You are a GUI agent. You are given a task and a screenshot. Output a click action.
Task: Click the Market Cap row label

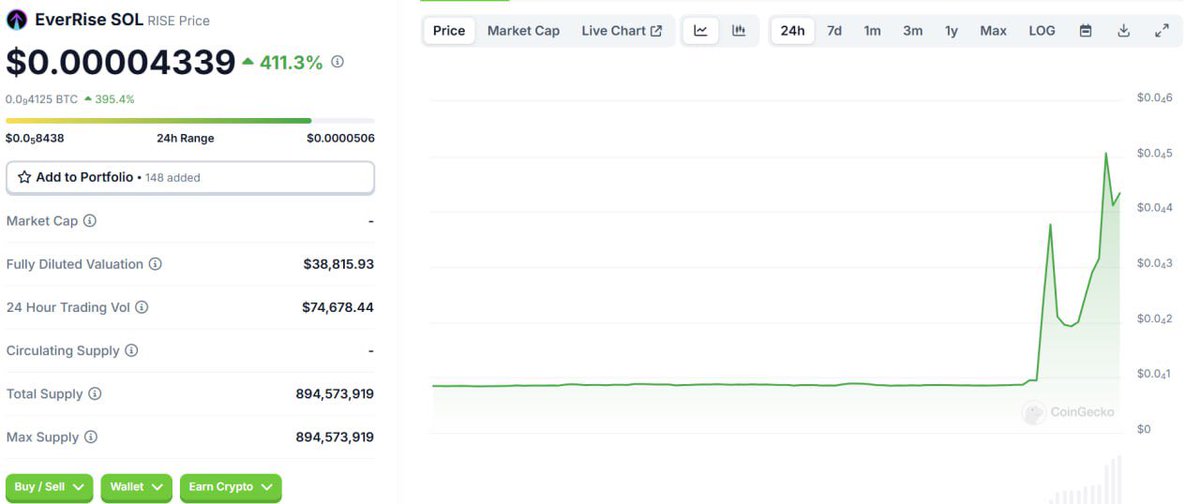point(42,220)
